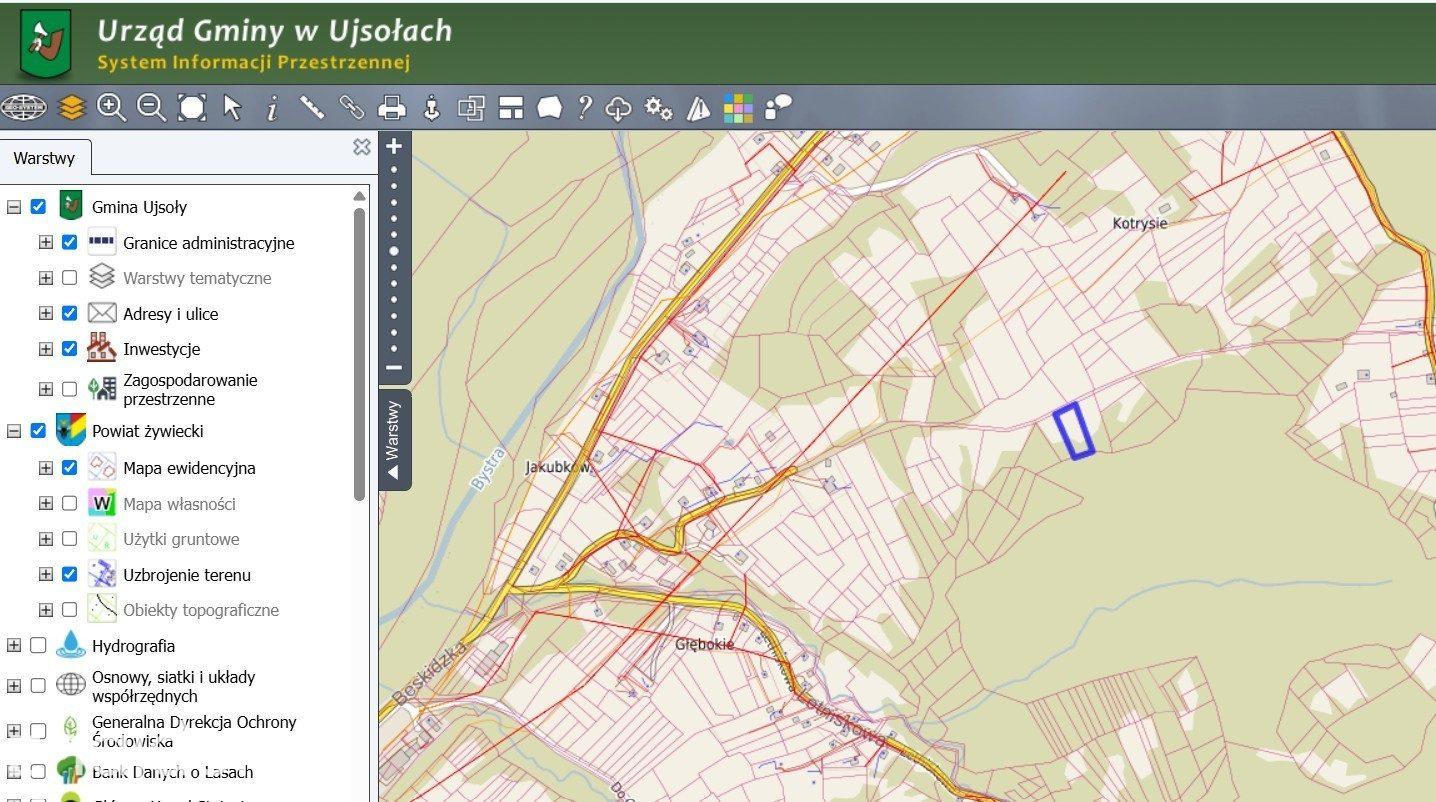Collapse the Gmina Ujsoły group
The width and height of the screenshot is (1436, 802).
coord(14,207)
